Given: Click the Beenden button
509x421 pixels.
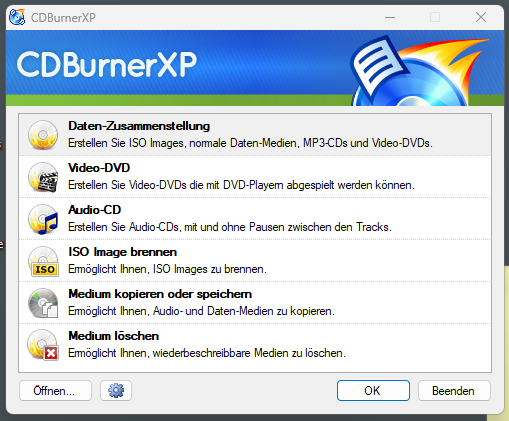Looking at the screenshot, I should tap(454, 390).
